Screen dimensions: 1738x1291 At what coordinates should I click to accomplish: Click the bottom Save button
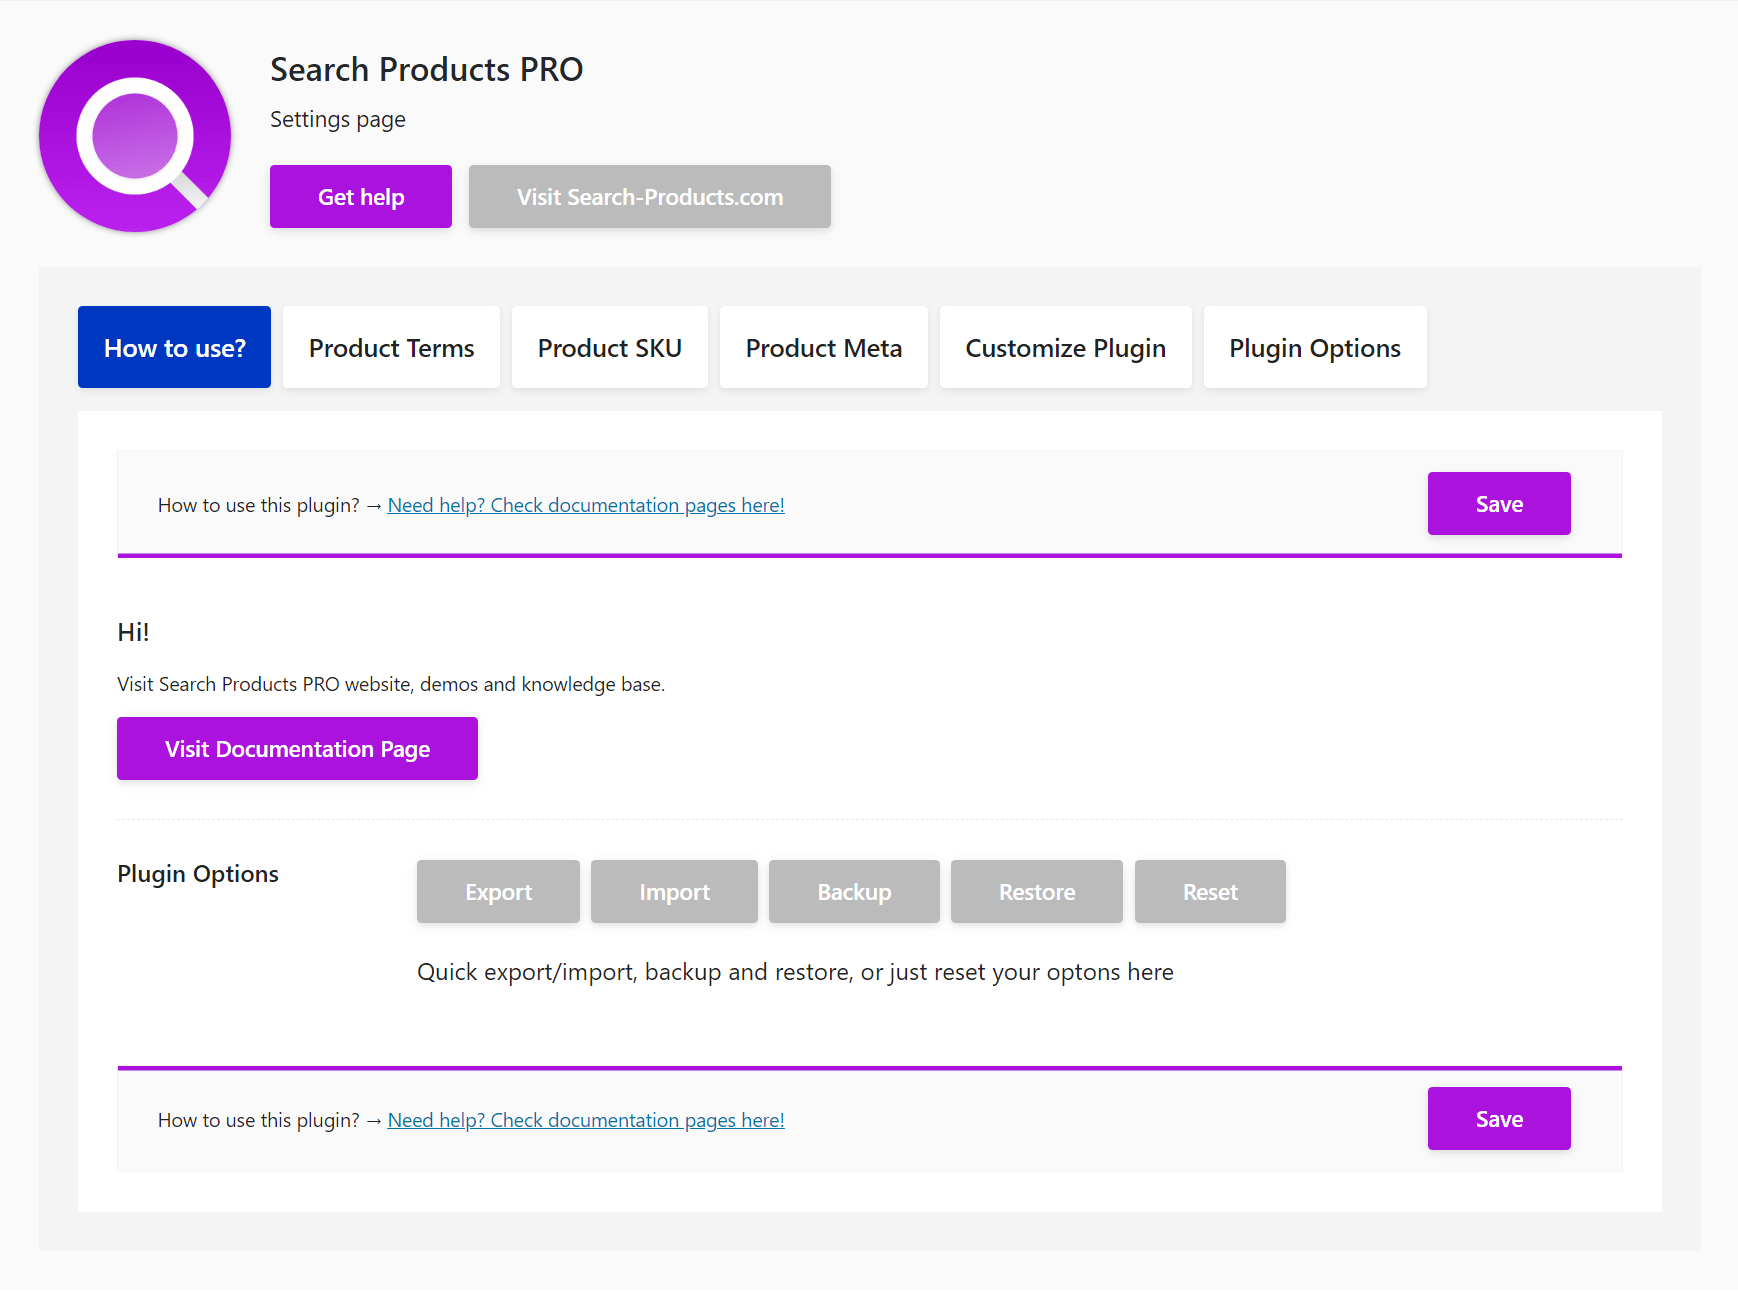point(1499,1118)
